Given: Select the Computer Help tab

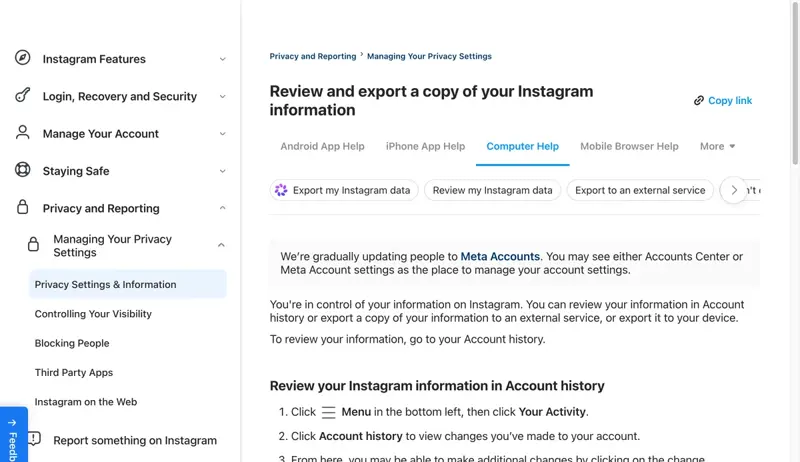Looking at the screenshot, I should point(522,146).
